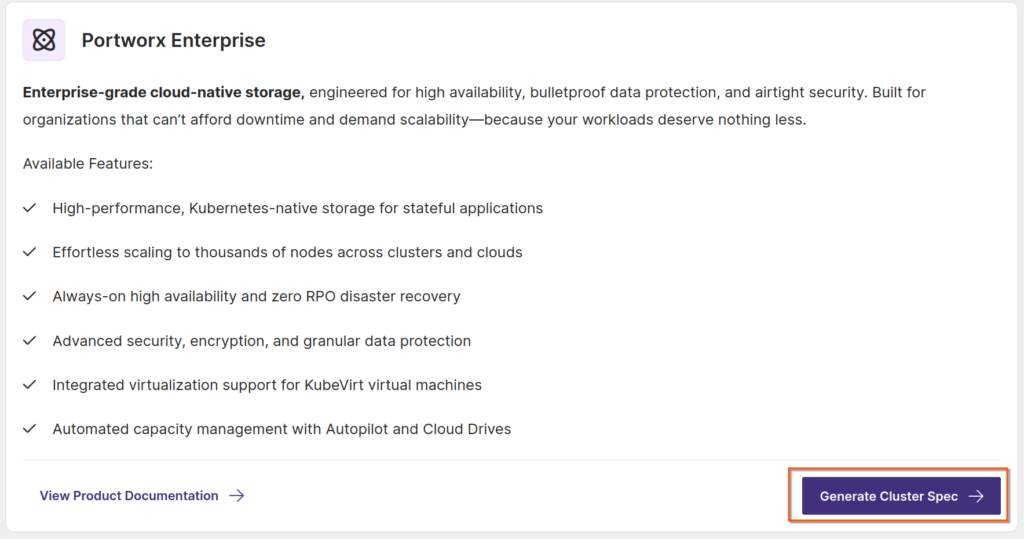Viewport: 1024px width, 539px height.
Task: Select Advanced security, encryption feature text
Action: pos(261,340)
